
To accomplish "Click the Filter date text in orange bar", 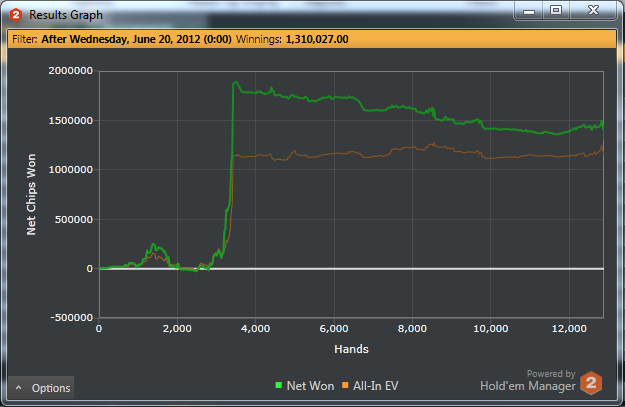I will click(136, 39).
